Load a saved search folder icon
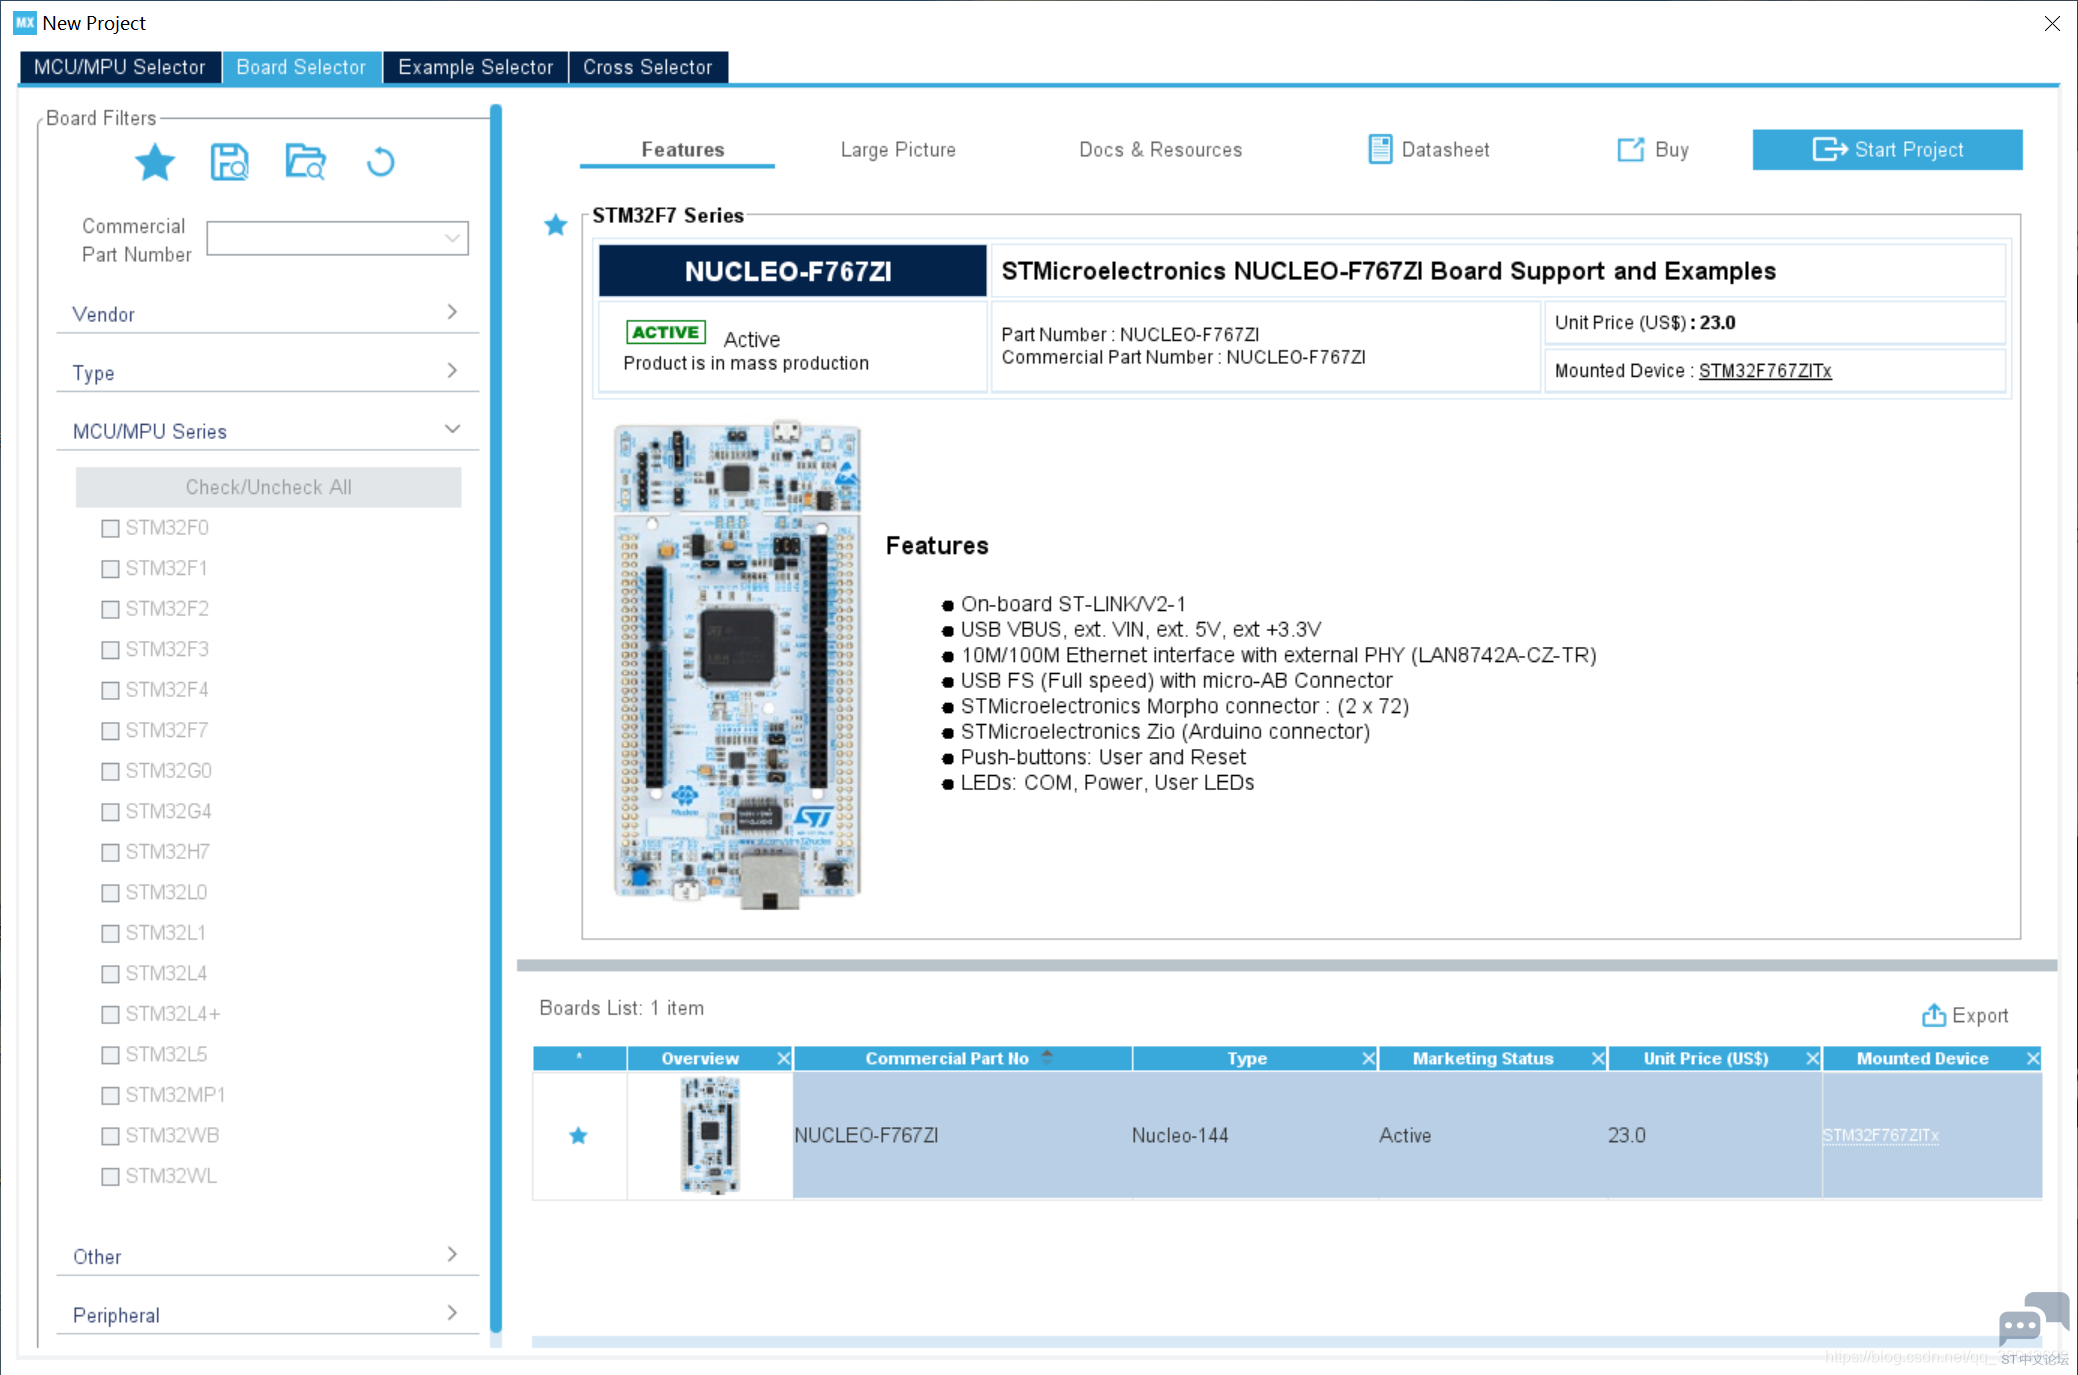 tap(305, 162)
